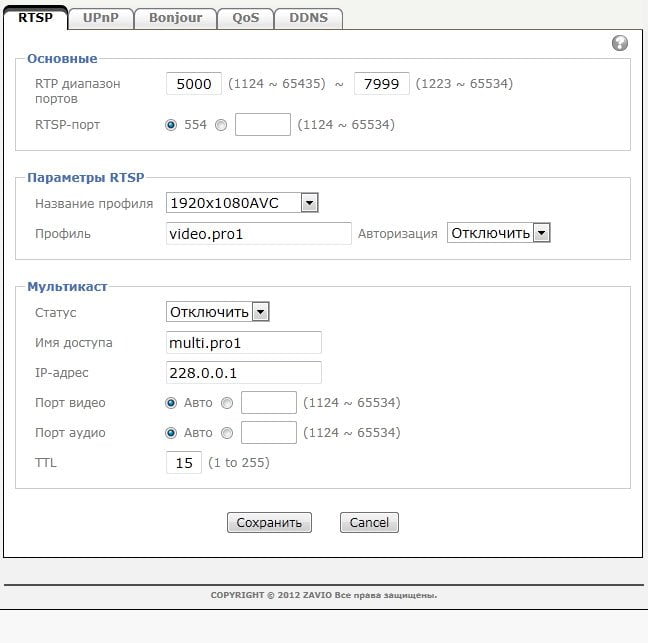The image size is (648, 643).
Task: Click the custom Порт видео input field
Action: coord(269,403)
